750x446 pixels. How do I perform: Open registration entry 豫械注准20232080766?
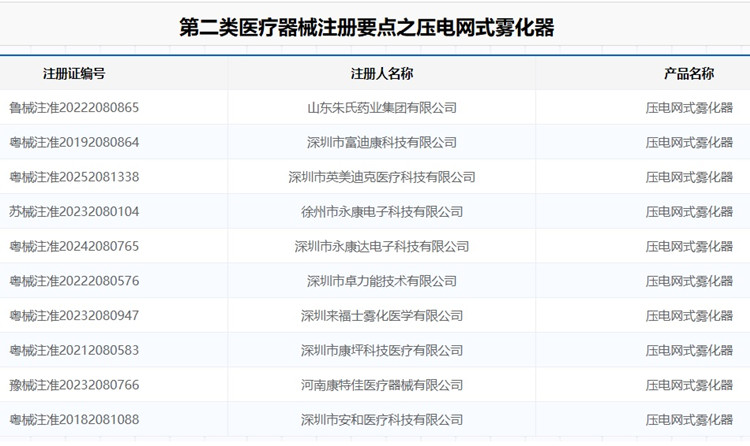click(x=74, y=385)
